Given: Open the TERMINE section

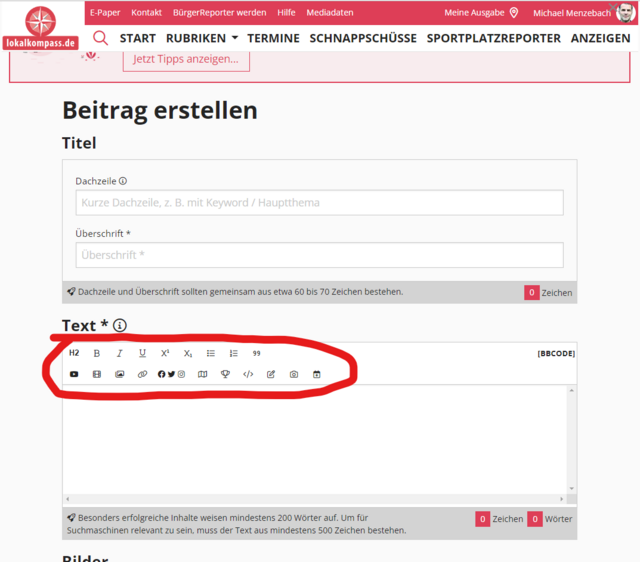Looking at the screenshot, I should (x=273, y=38).
